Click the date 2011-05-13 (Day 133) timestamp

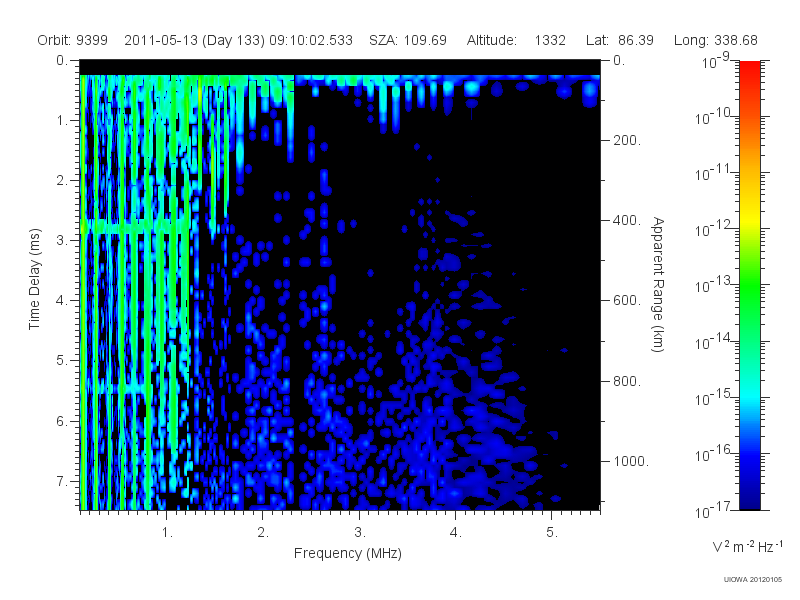click(x=238, y=40)
